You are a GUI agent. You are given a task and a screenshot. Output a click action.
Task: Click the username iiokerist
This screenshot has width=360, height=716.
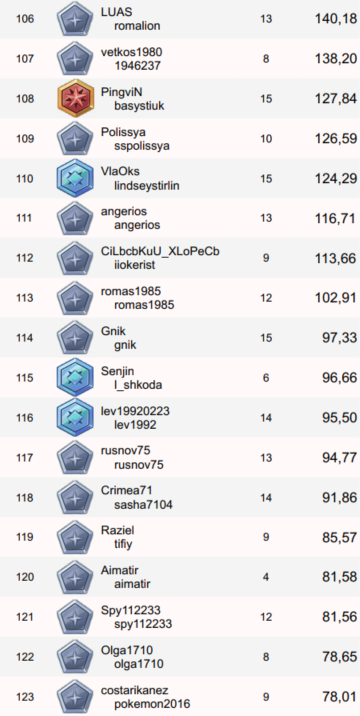click(x=134, y=265)
